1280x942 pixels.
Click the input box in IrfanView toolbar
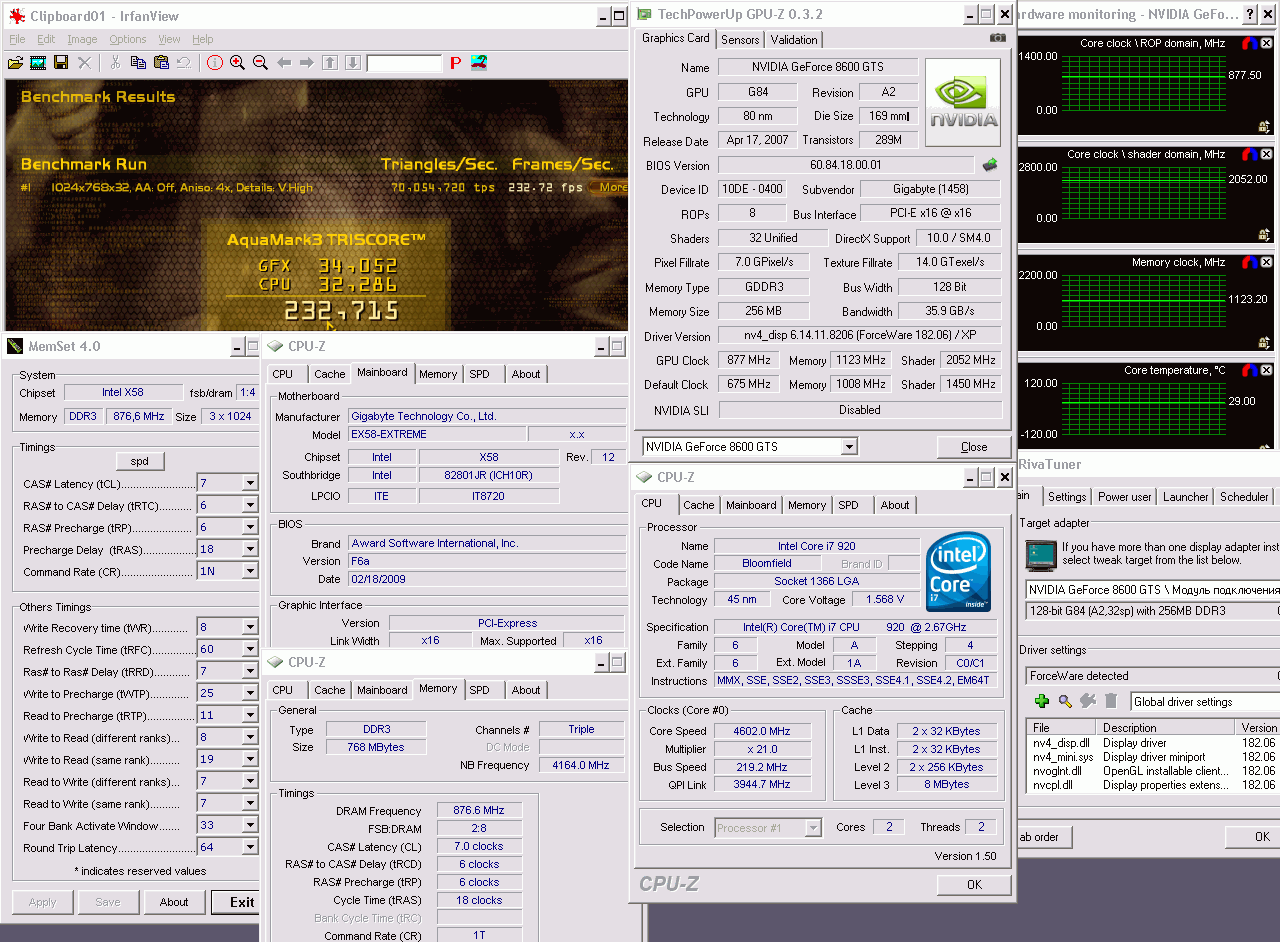[404, 63]
